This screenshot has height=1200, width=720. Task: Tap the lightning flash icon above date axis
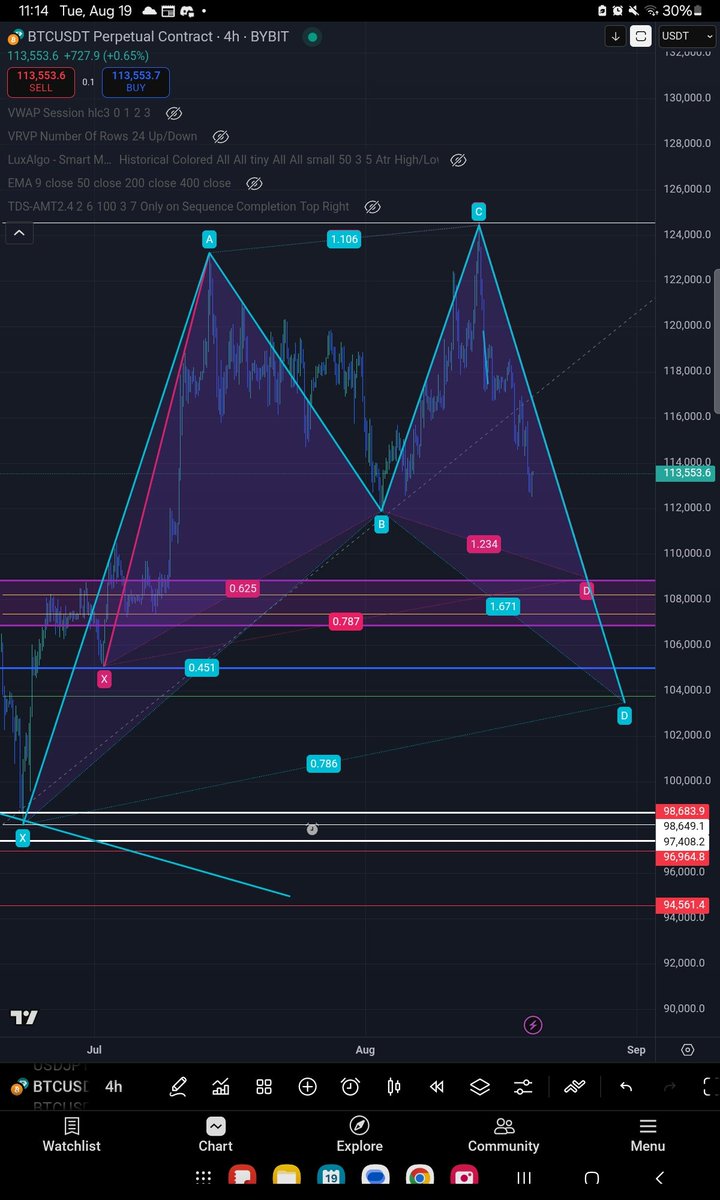click(x=533, y=1025)
